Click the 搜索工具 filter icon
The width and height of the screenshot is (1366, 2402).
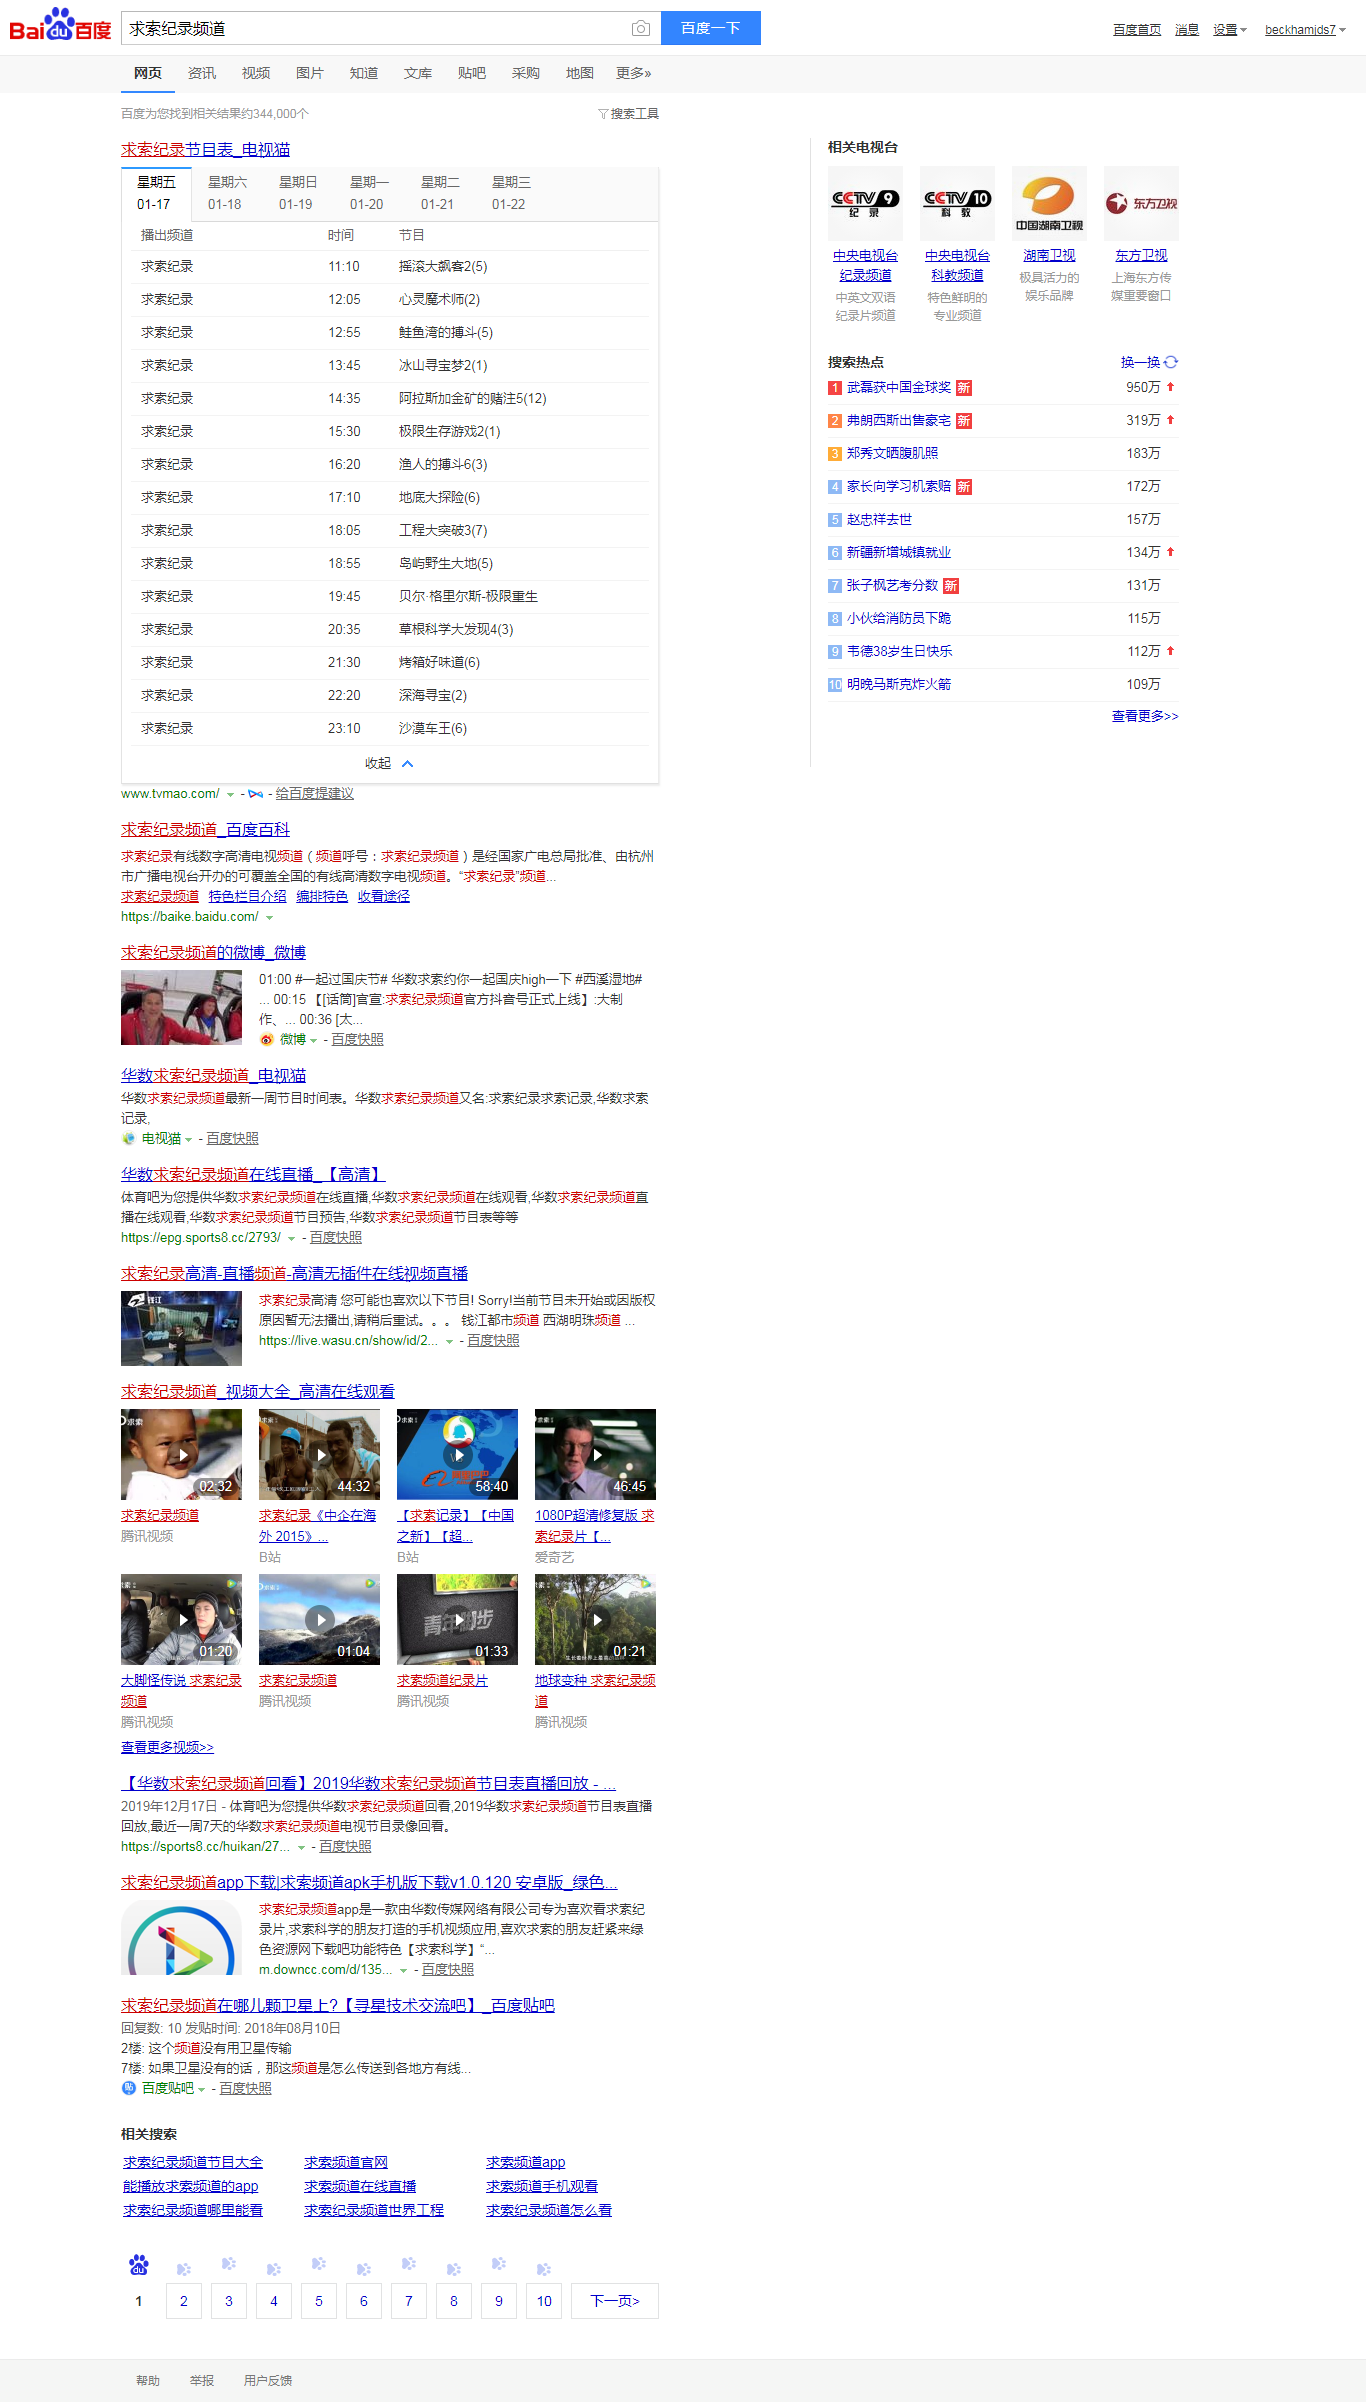603,114
